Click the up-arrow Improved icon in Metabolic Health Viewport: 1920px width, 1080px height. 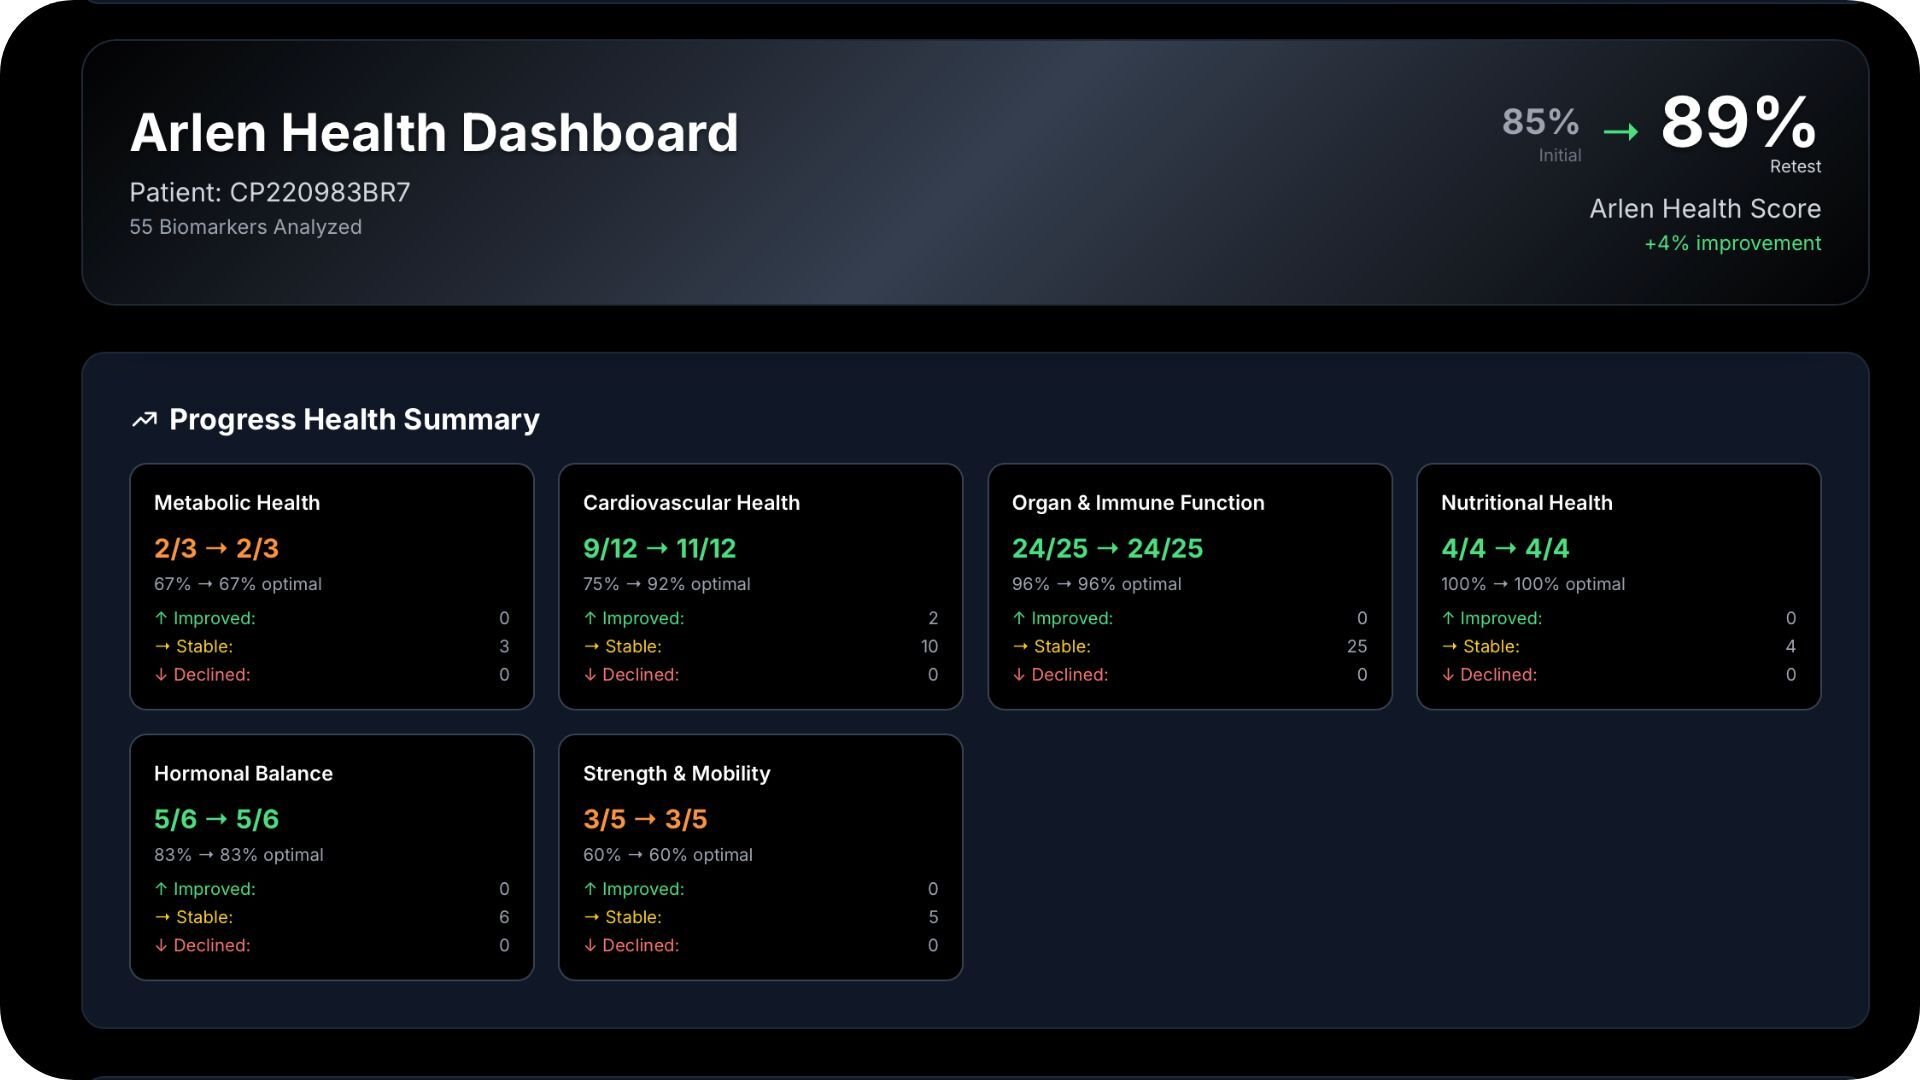(161, 619)
